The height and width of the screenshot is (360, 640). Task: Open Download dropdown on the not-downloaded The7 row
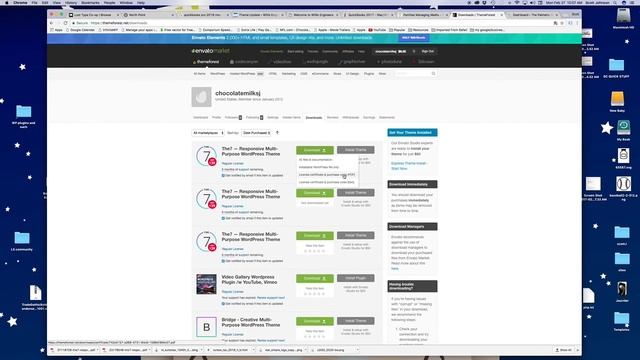pyautogui.click(x=315, y=193)
